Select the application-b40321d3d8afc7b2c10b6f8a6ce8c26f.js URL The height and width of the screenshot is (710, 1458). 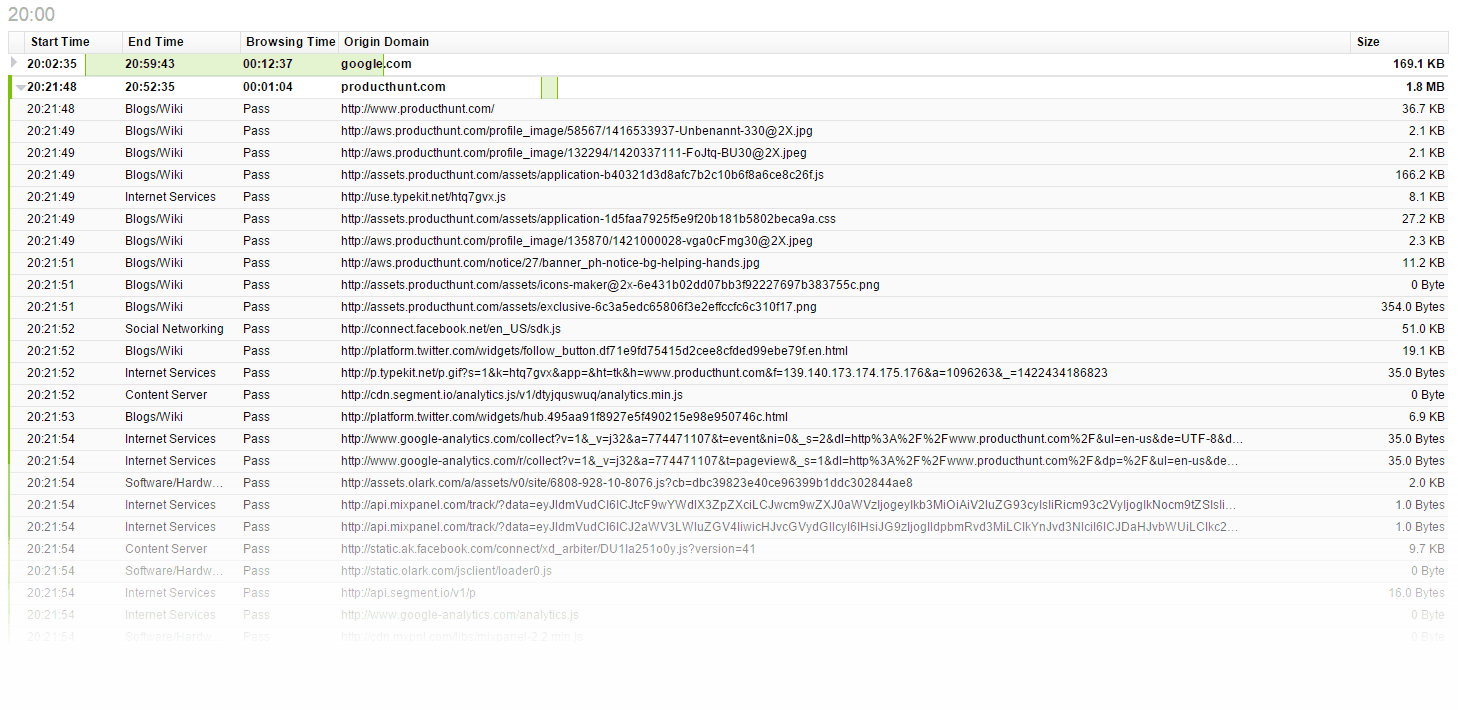[582, 175]
